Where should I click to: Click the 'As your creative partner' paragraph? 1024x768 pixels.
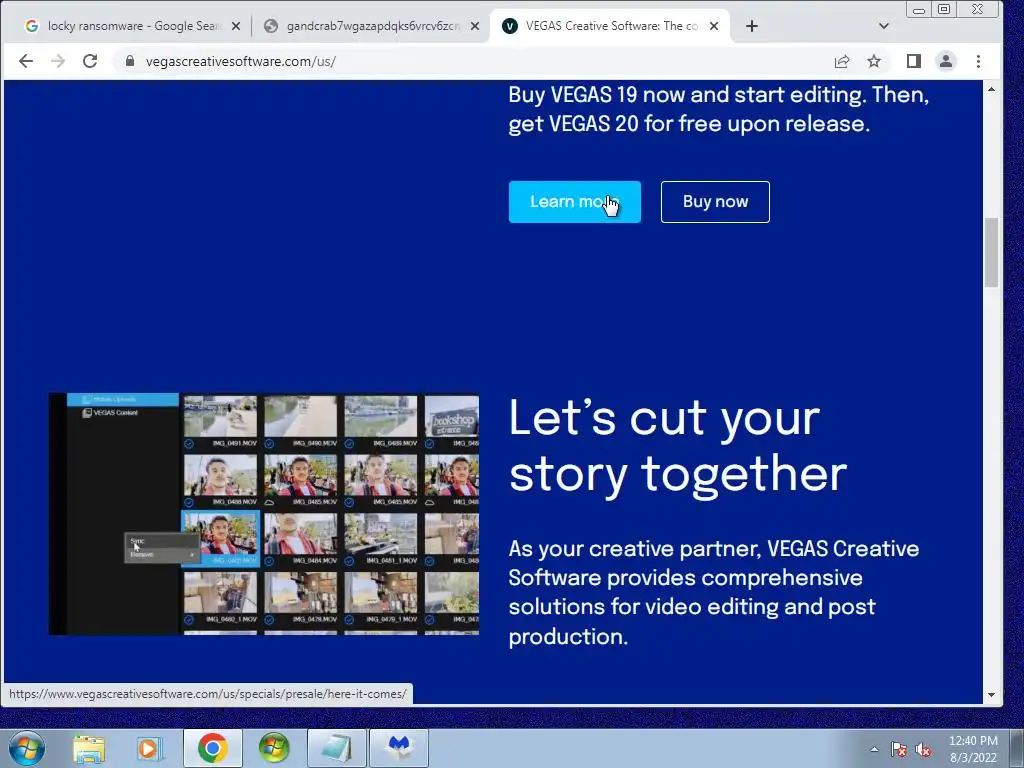pyautogui.click(x=713, y=592)
